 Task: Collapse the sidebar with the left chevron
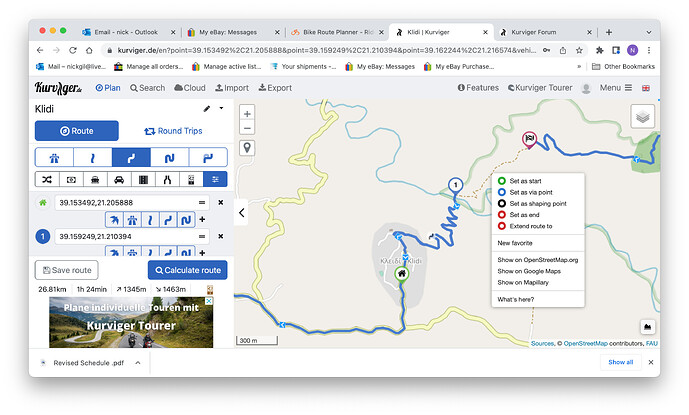pos(240,212)
